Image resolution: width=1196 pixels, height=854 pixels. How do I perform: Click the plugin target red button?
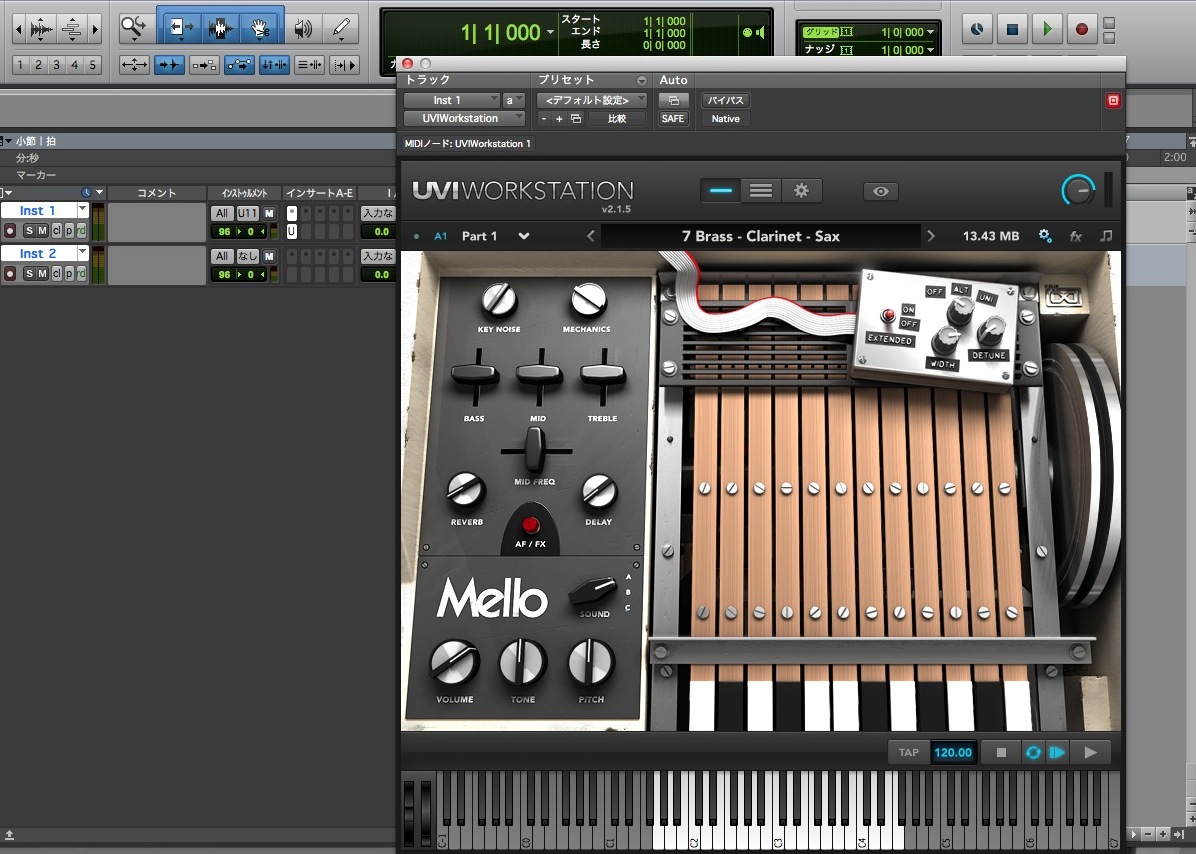(1113, 101)
